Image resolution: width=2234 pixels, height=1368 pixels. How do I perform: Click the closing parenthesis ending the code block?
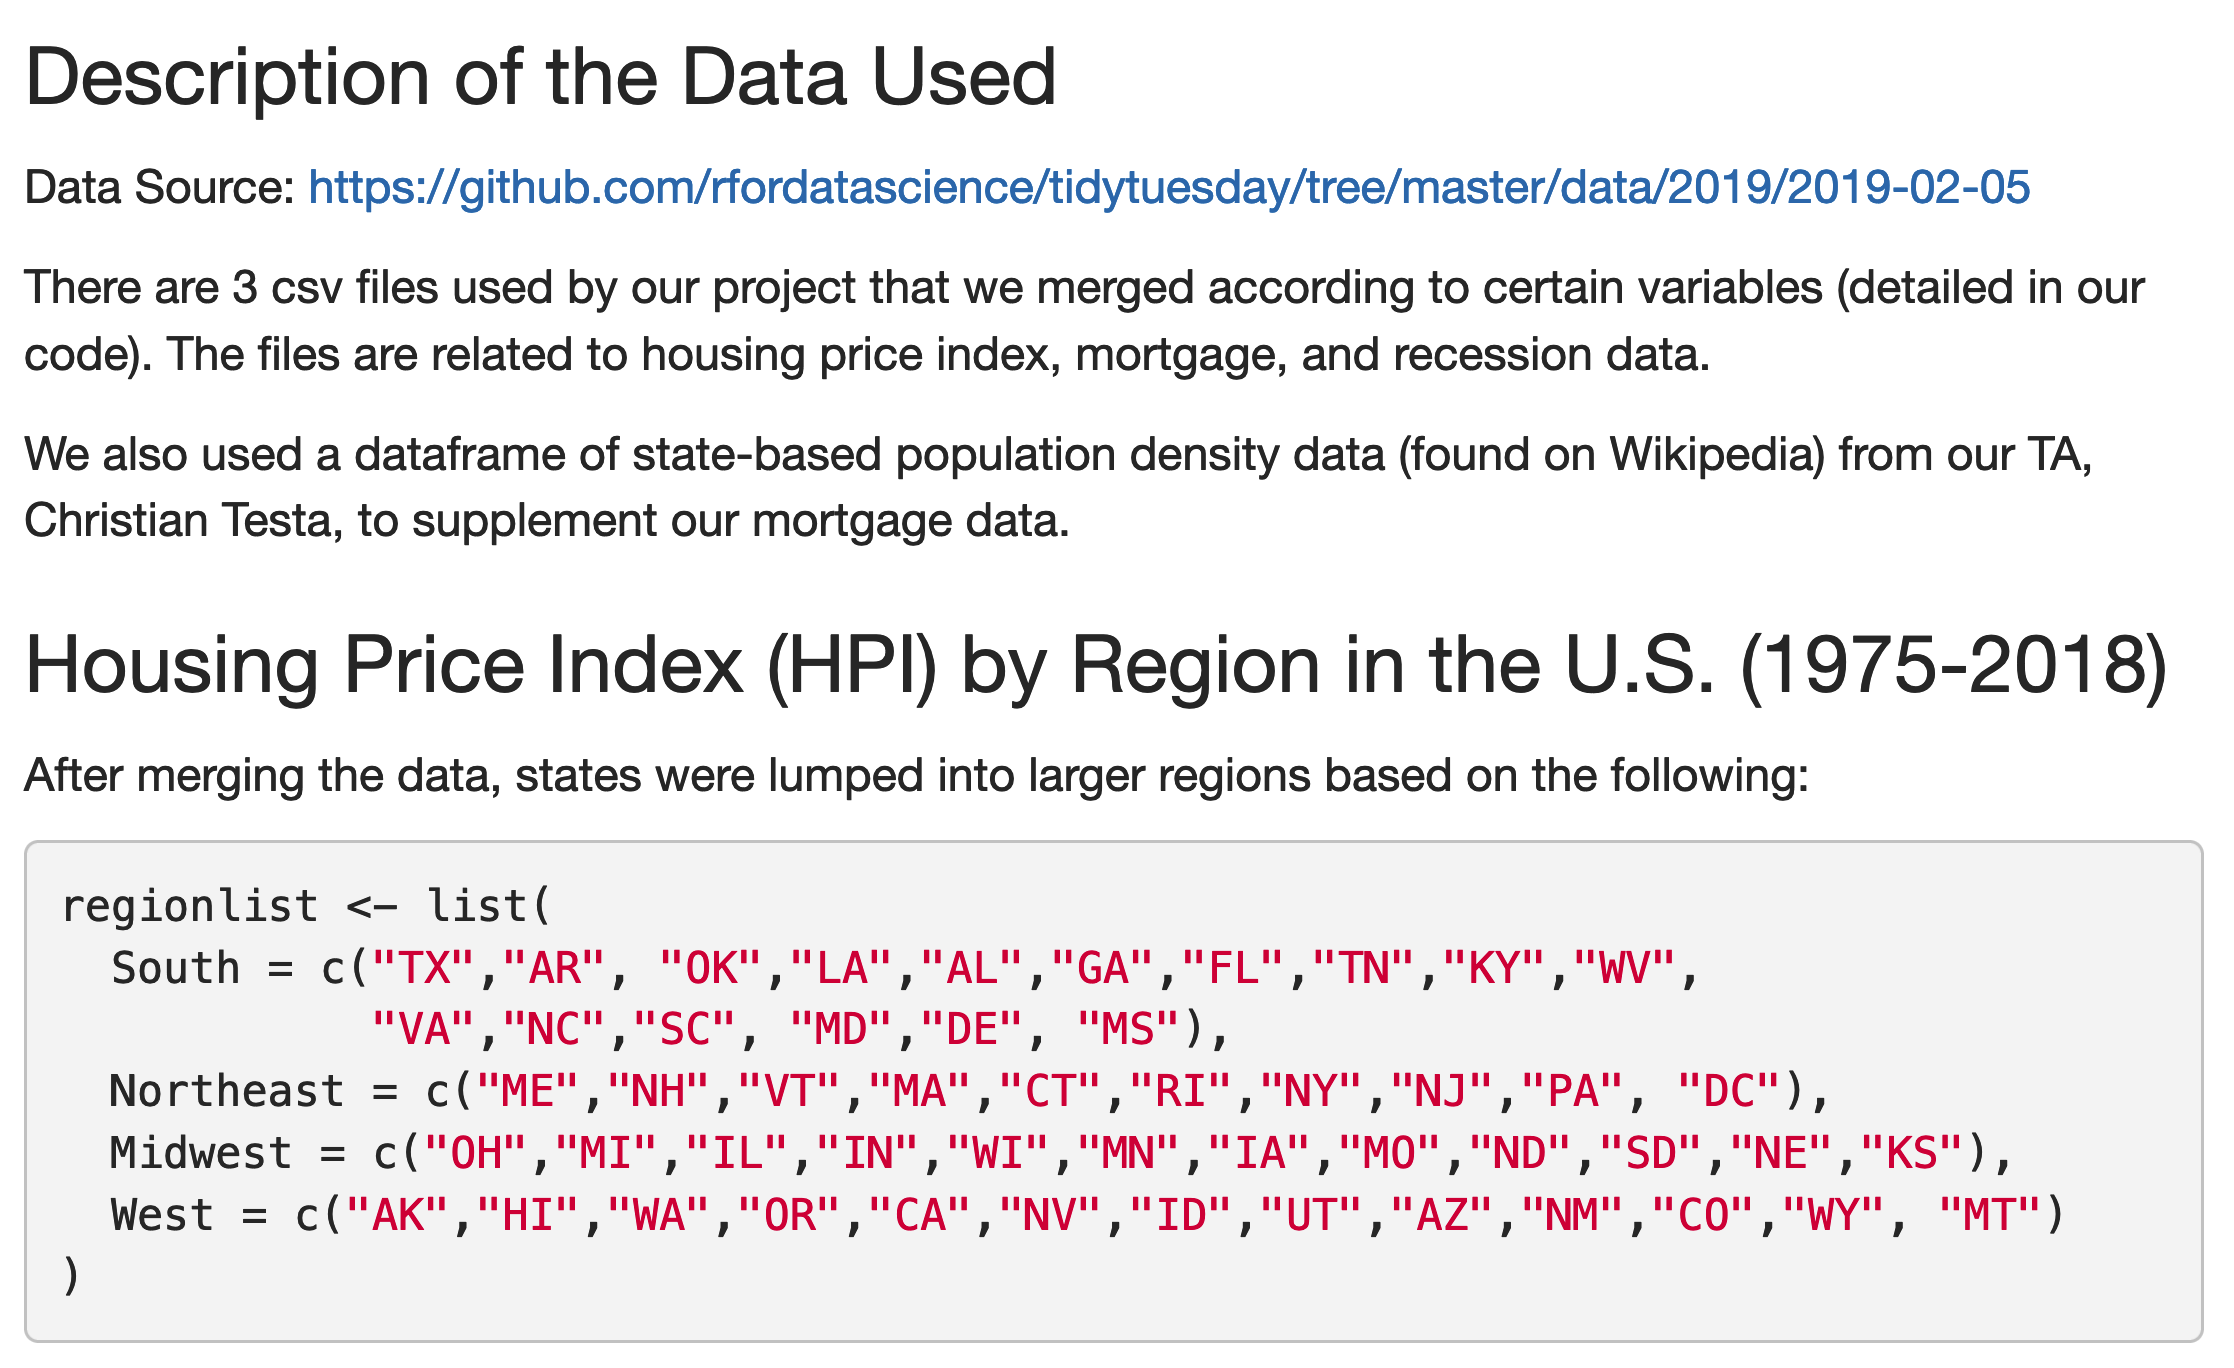coord(71,1277)
